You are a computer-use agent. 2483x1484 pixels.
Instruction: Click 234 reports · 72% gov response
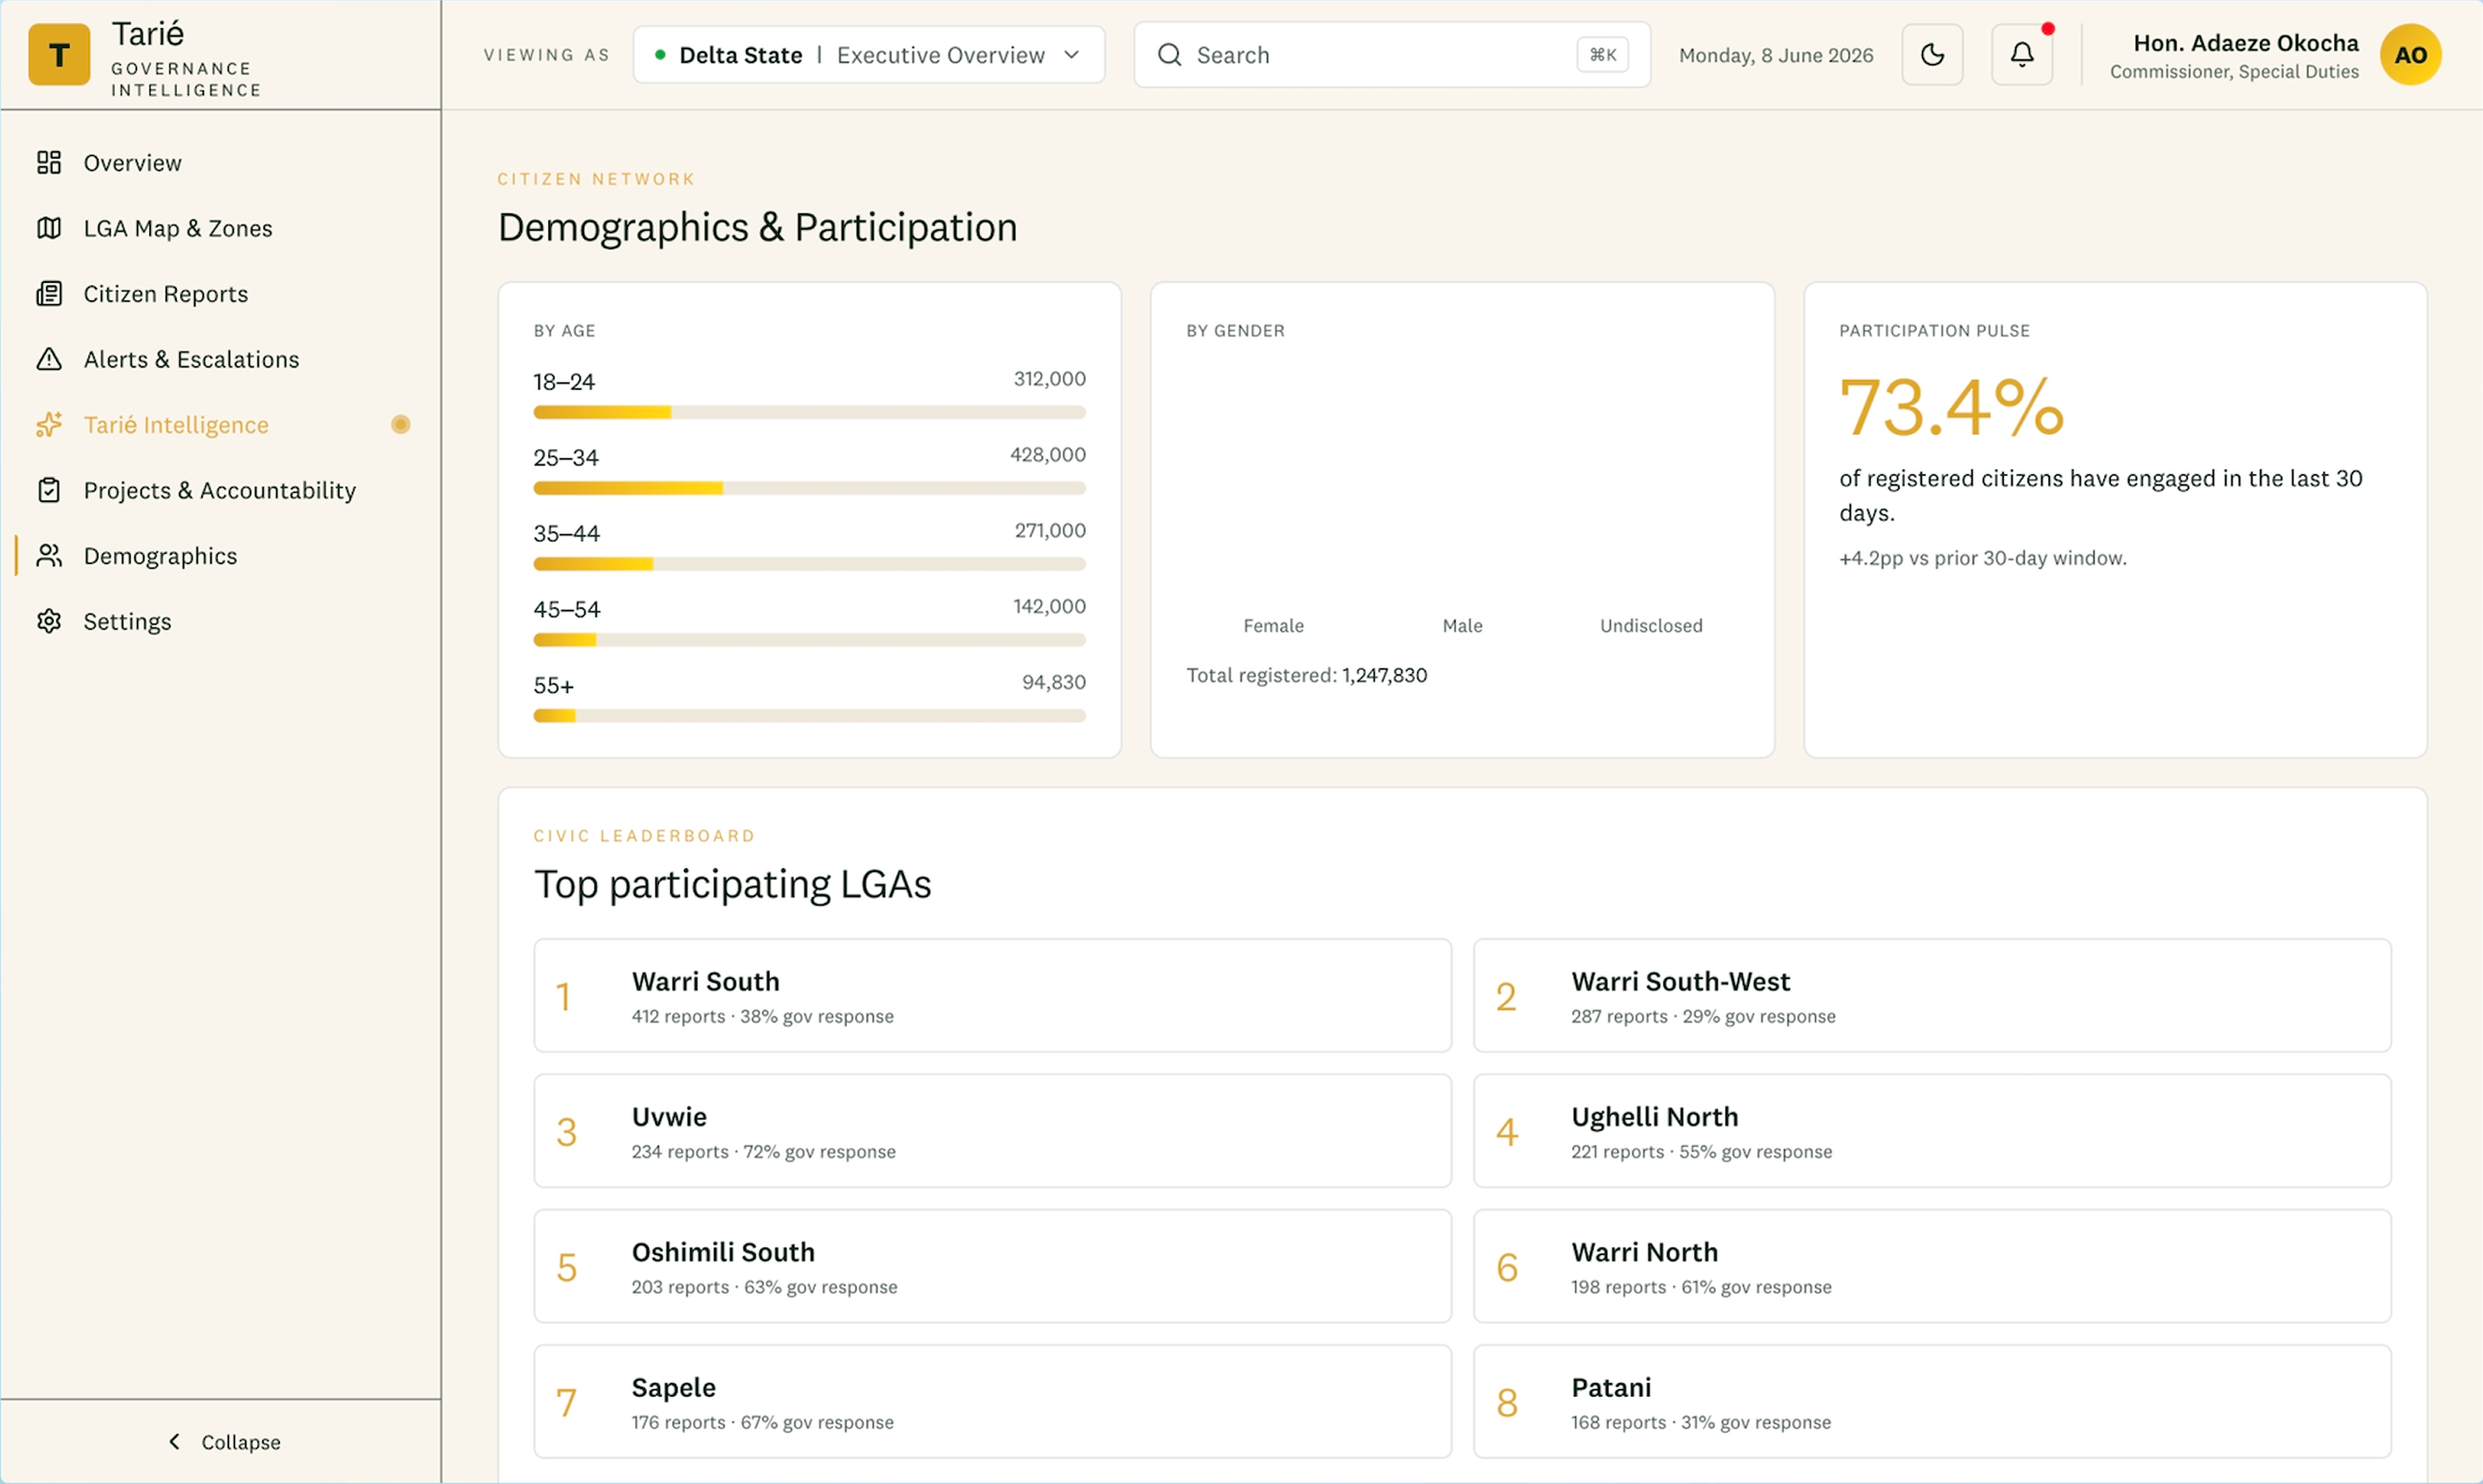[x=763, y=1152]
